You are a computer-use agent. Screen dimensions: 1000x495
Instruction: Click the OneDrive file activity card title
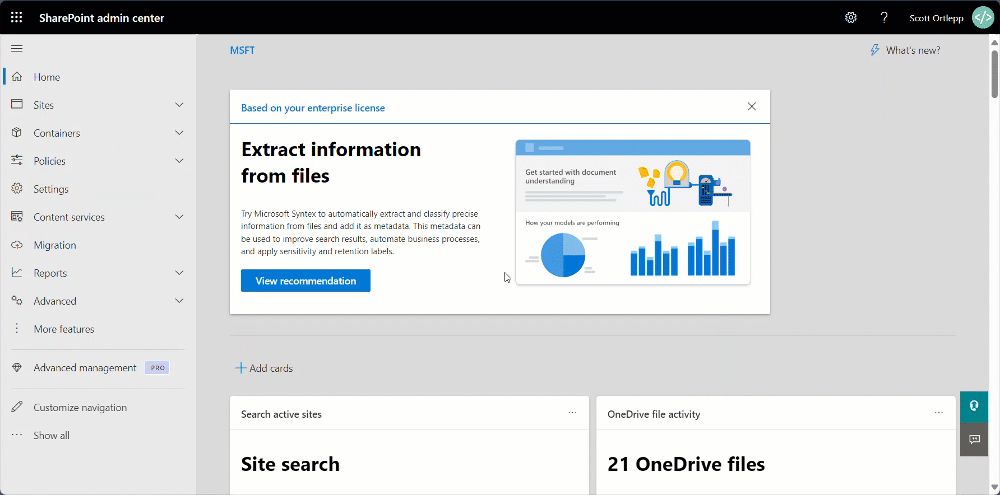[x=654, y=414]
